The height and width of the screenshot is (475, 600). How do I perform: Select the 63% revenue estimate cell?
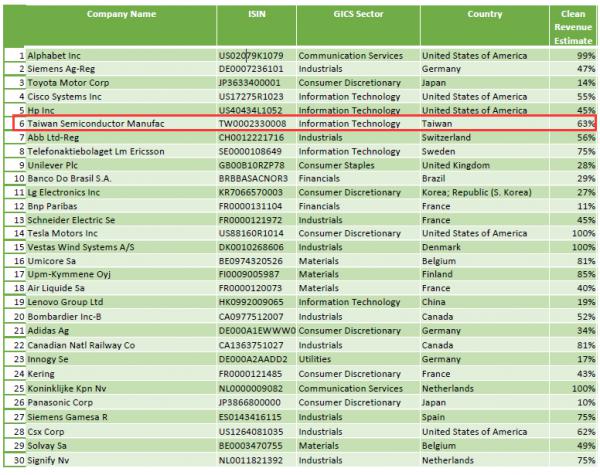click(573, 124)
